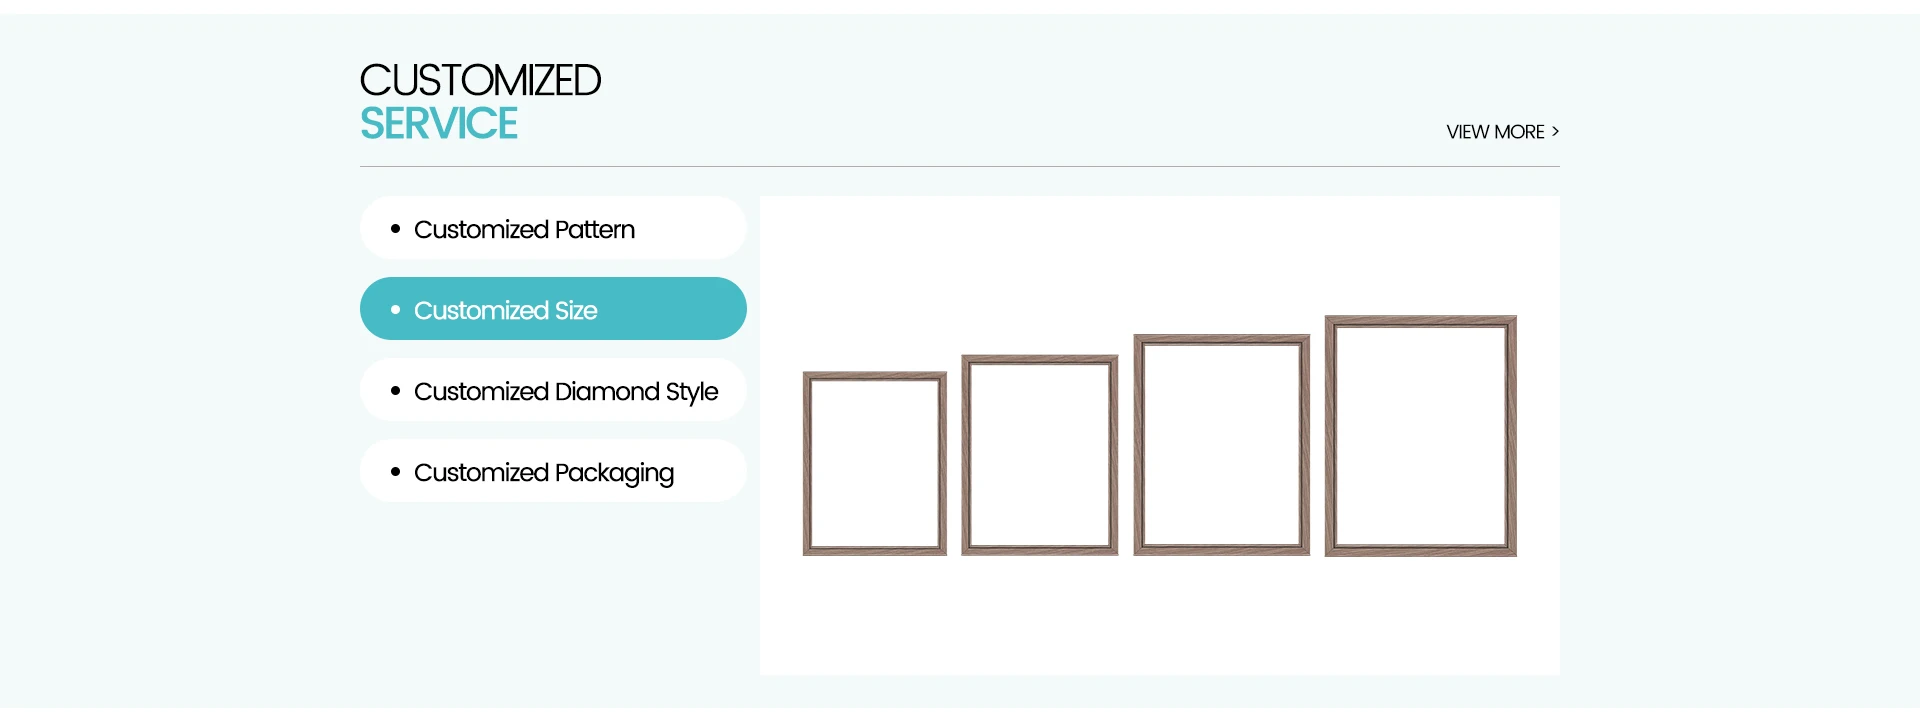This screenshot has height=727, width=1920.
Task: Click the wooden top edge of largest frame
Action: (1421, 320)
